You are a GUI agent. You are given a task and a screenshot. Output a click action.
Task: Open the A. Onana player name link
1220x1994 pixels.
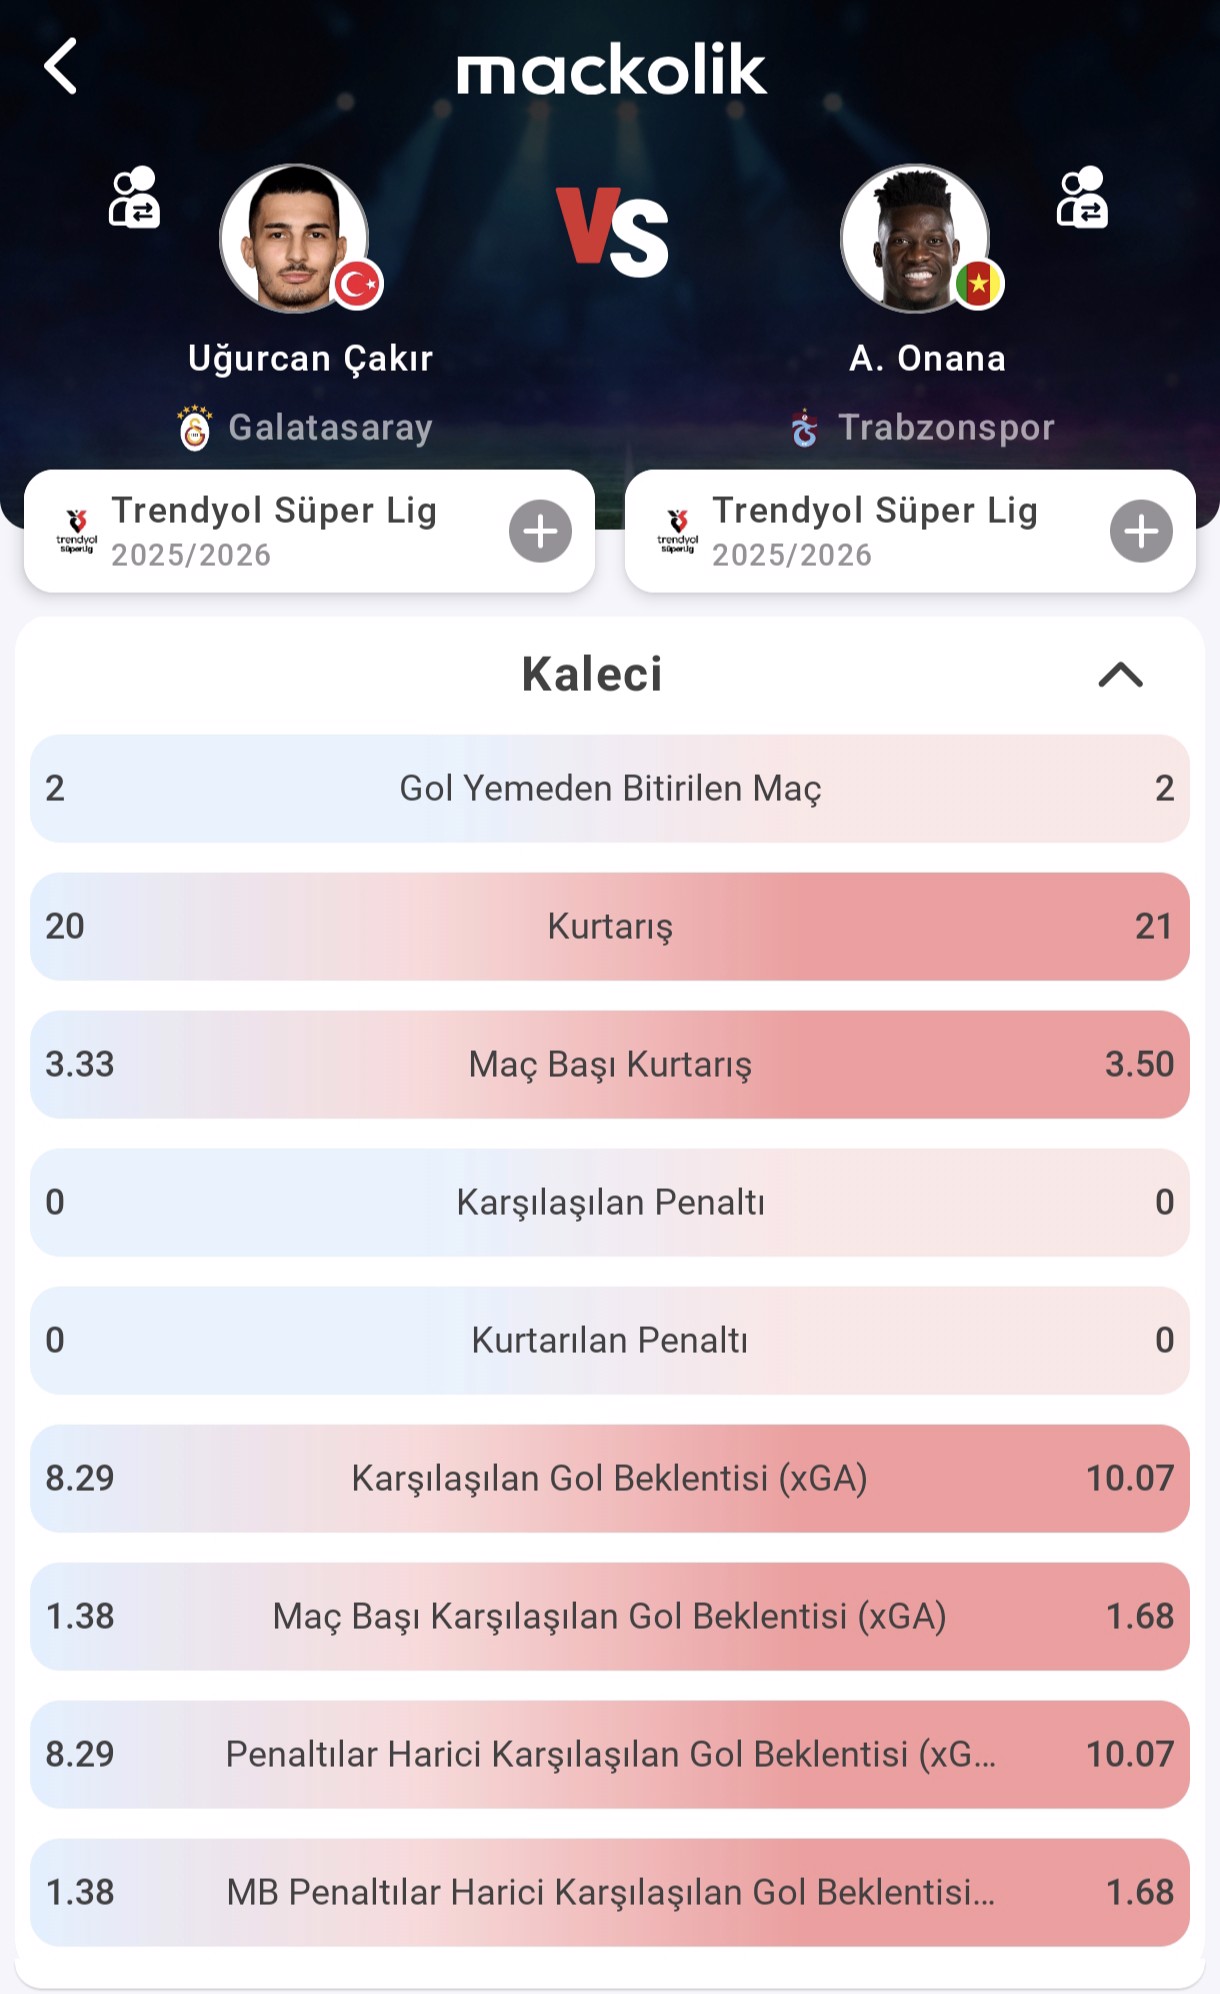(927, 358)
